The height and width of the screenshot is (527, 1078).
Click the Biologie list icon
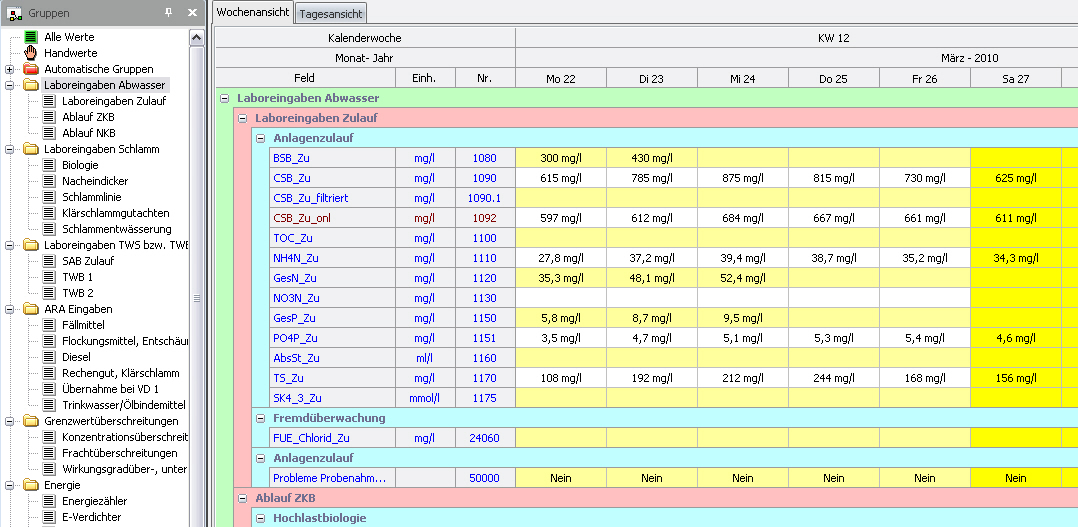point(49,165)
